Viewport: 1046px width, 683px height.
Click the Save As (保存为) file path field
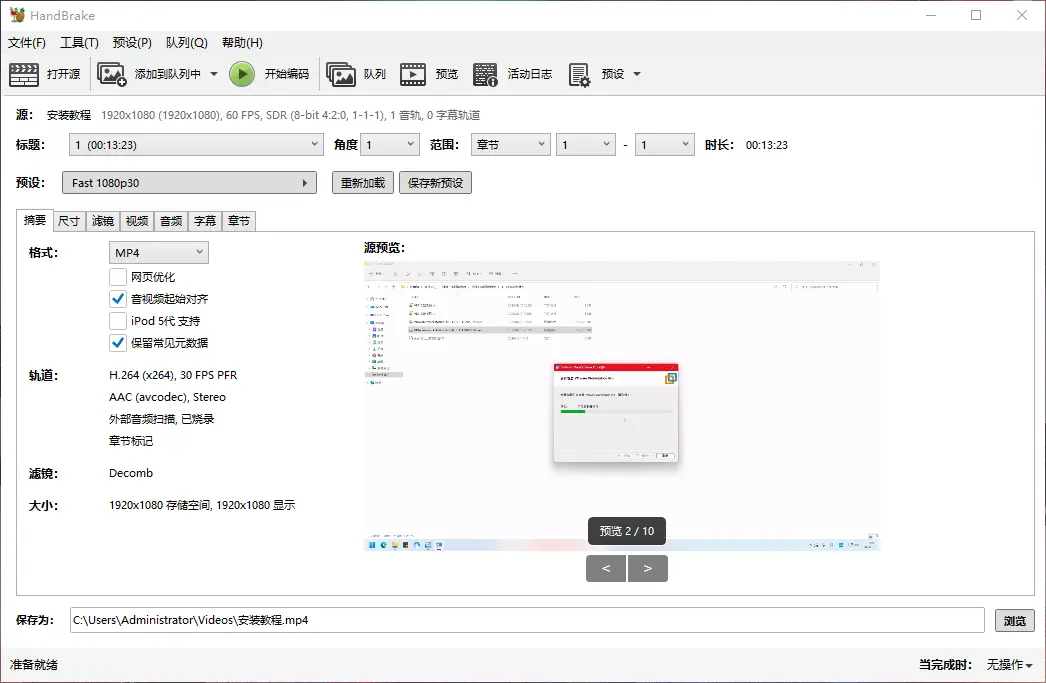coord(527,621)
